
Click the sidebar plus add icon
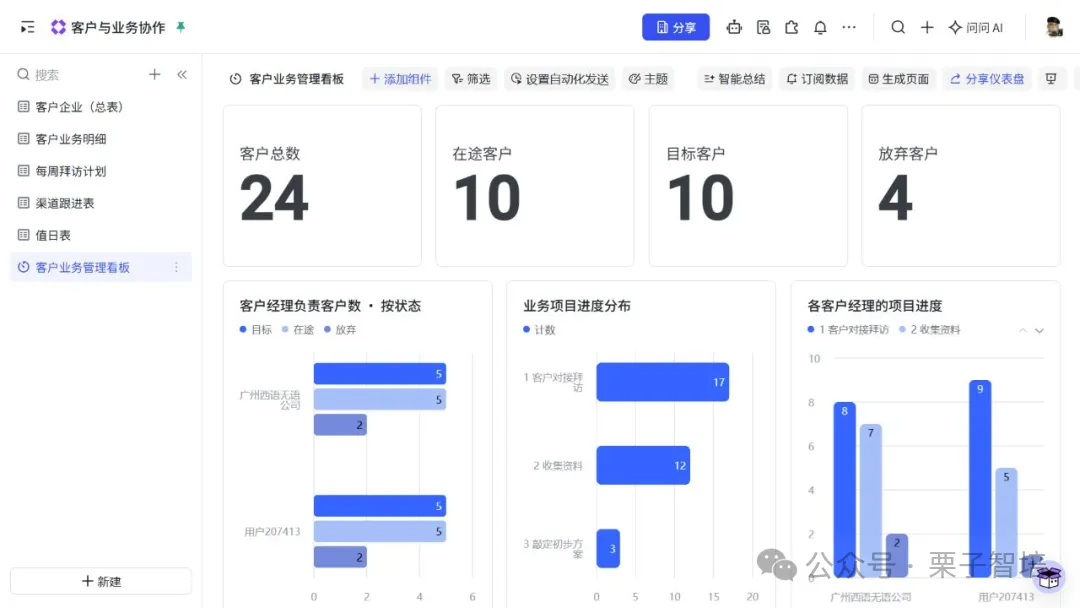point(154,74)
